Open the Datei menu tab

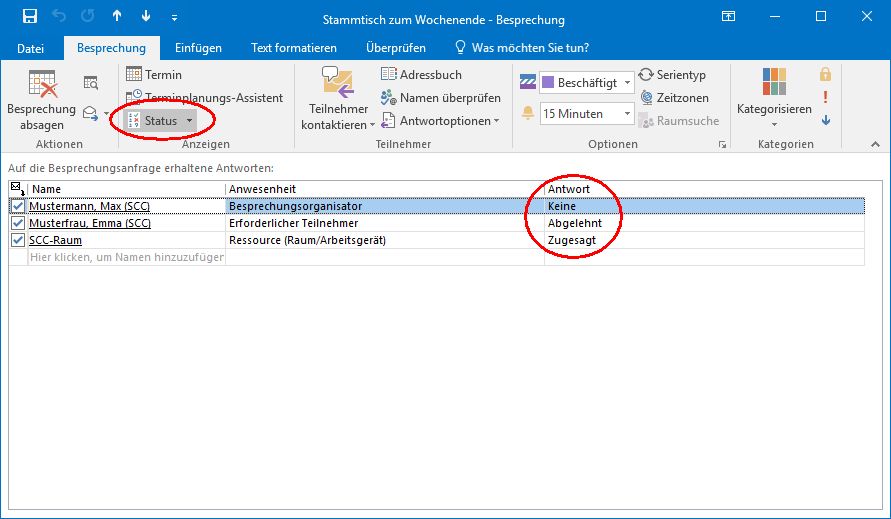(31, 48)
